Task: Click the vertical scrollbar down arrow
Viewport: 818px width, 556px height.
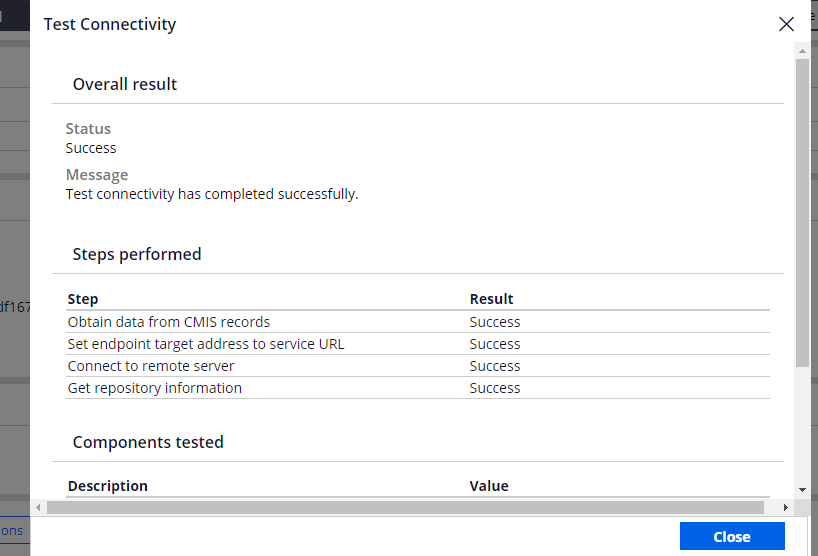Action: (x=802, y=489)
